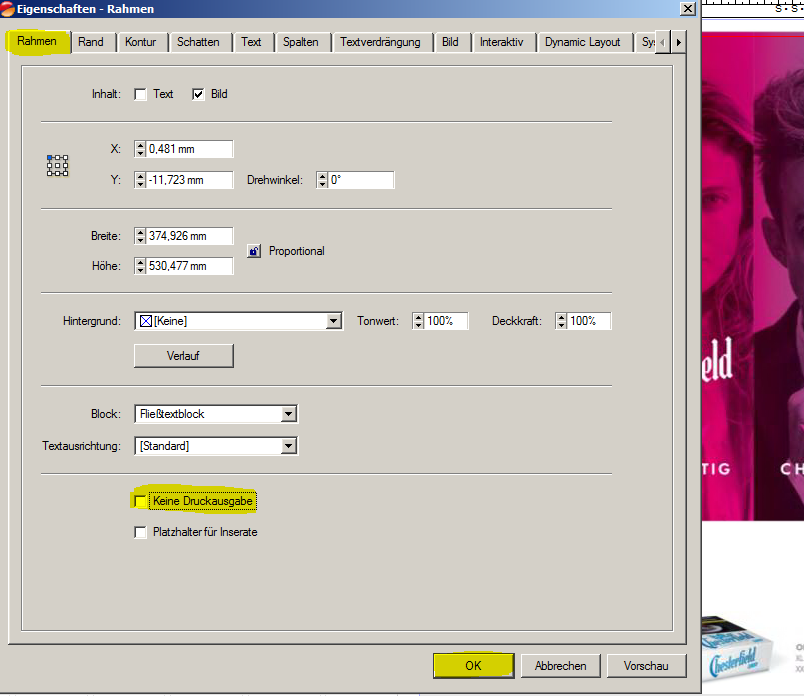Click the X position stepper arrows

tap(140, 149)
